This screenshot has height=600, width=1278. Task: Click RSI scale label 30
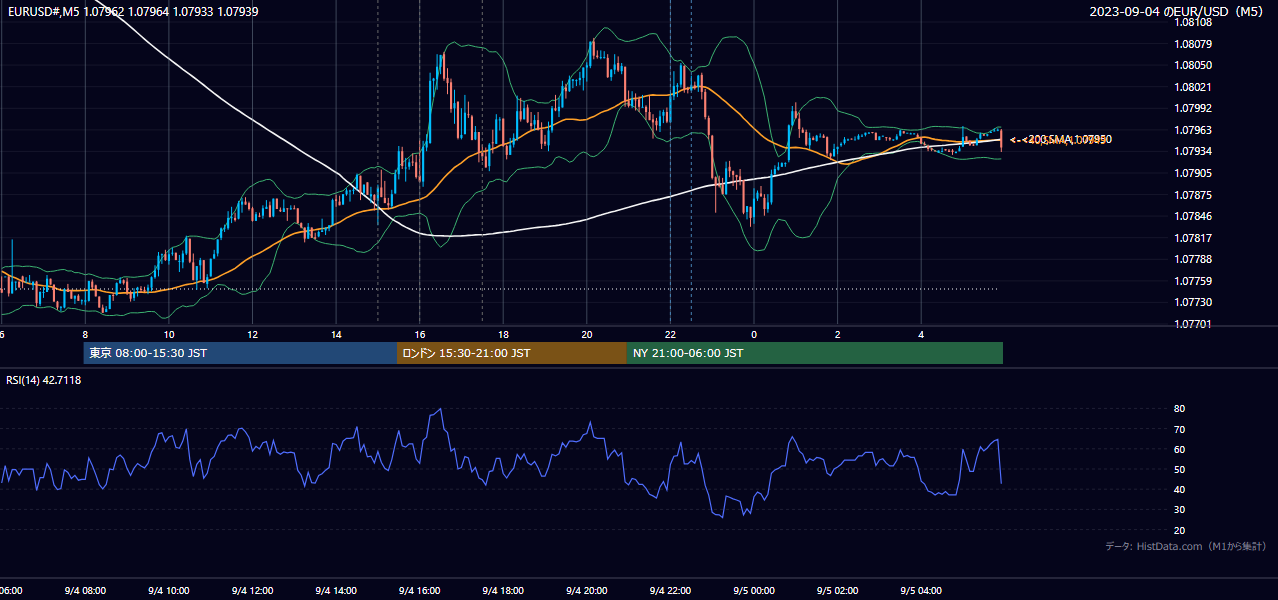pyautogui.click(x=1180, y=509)
